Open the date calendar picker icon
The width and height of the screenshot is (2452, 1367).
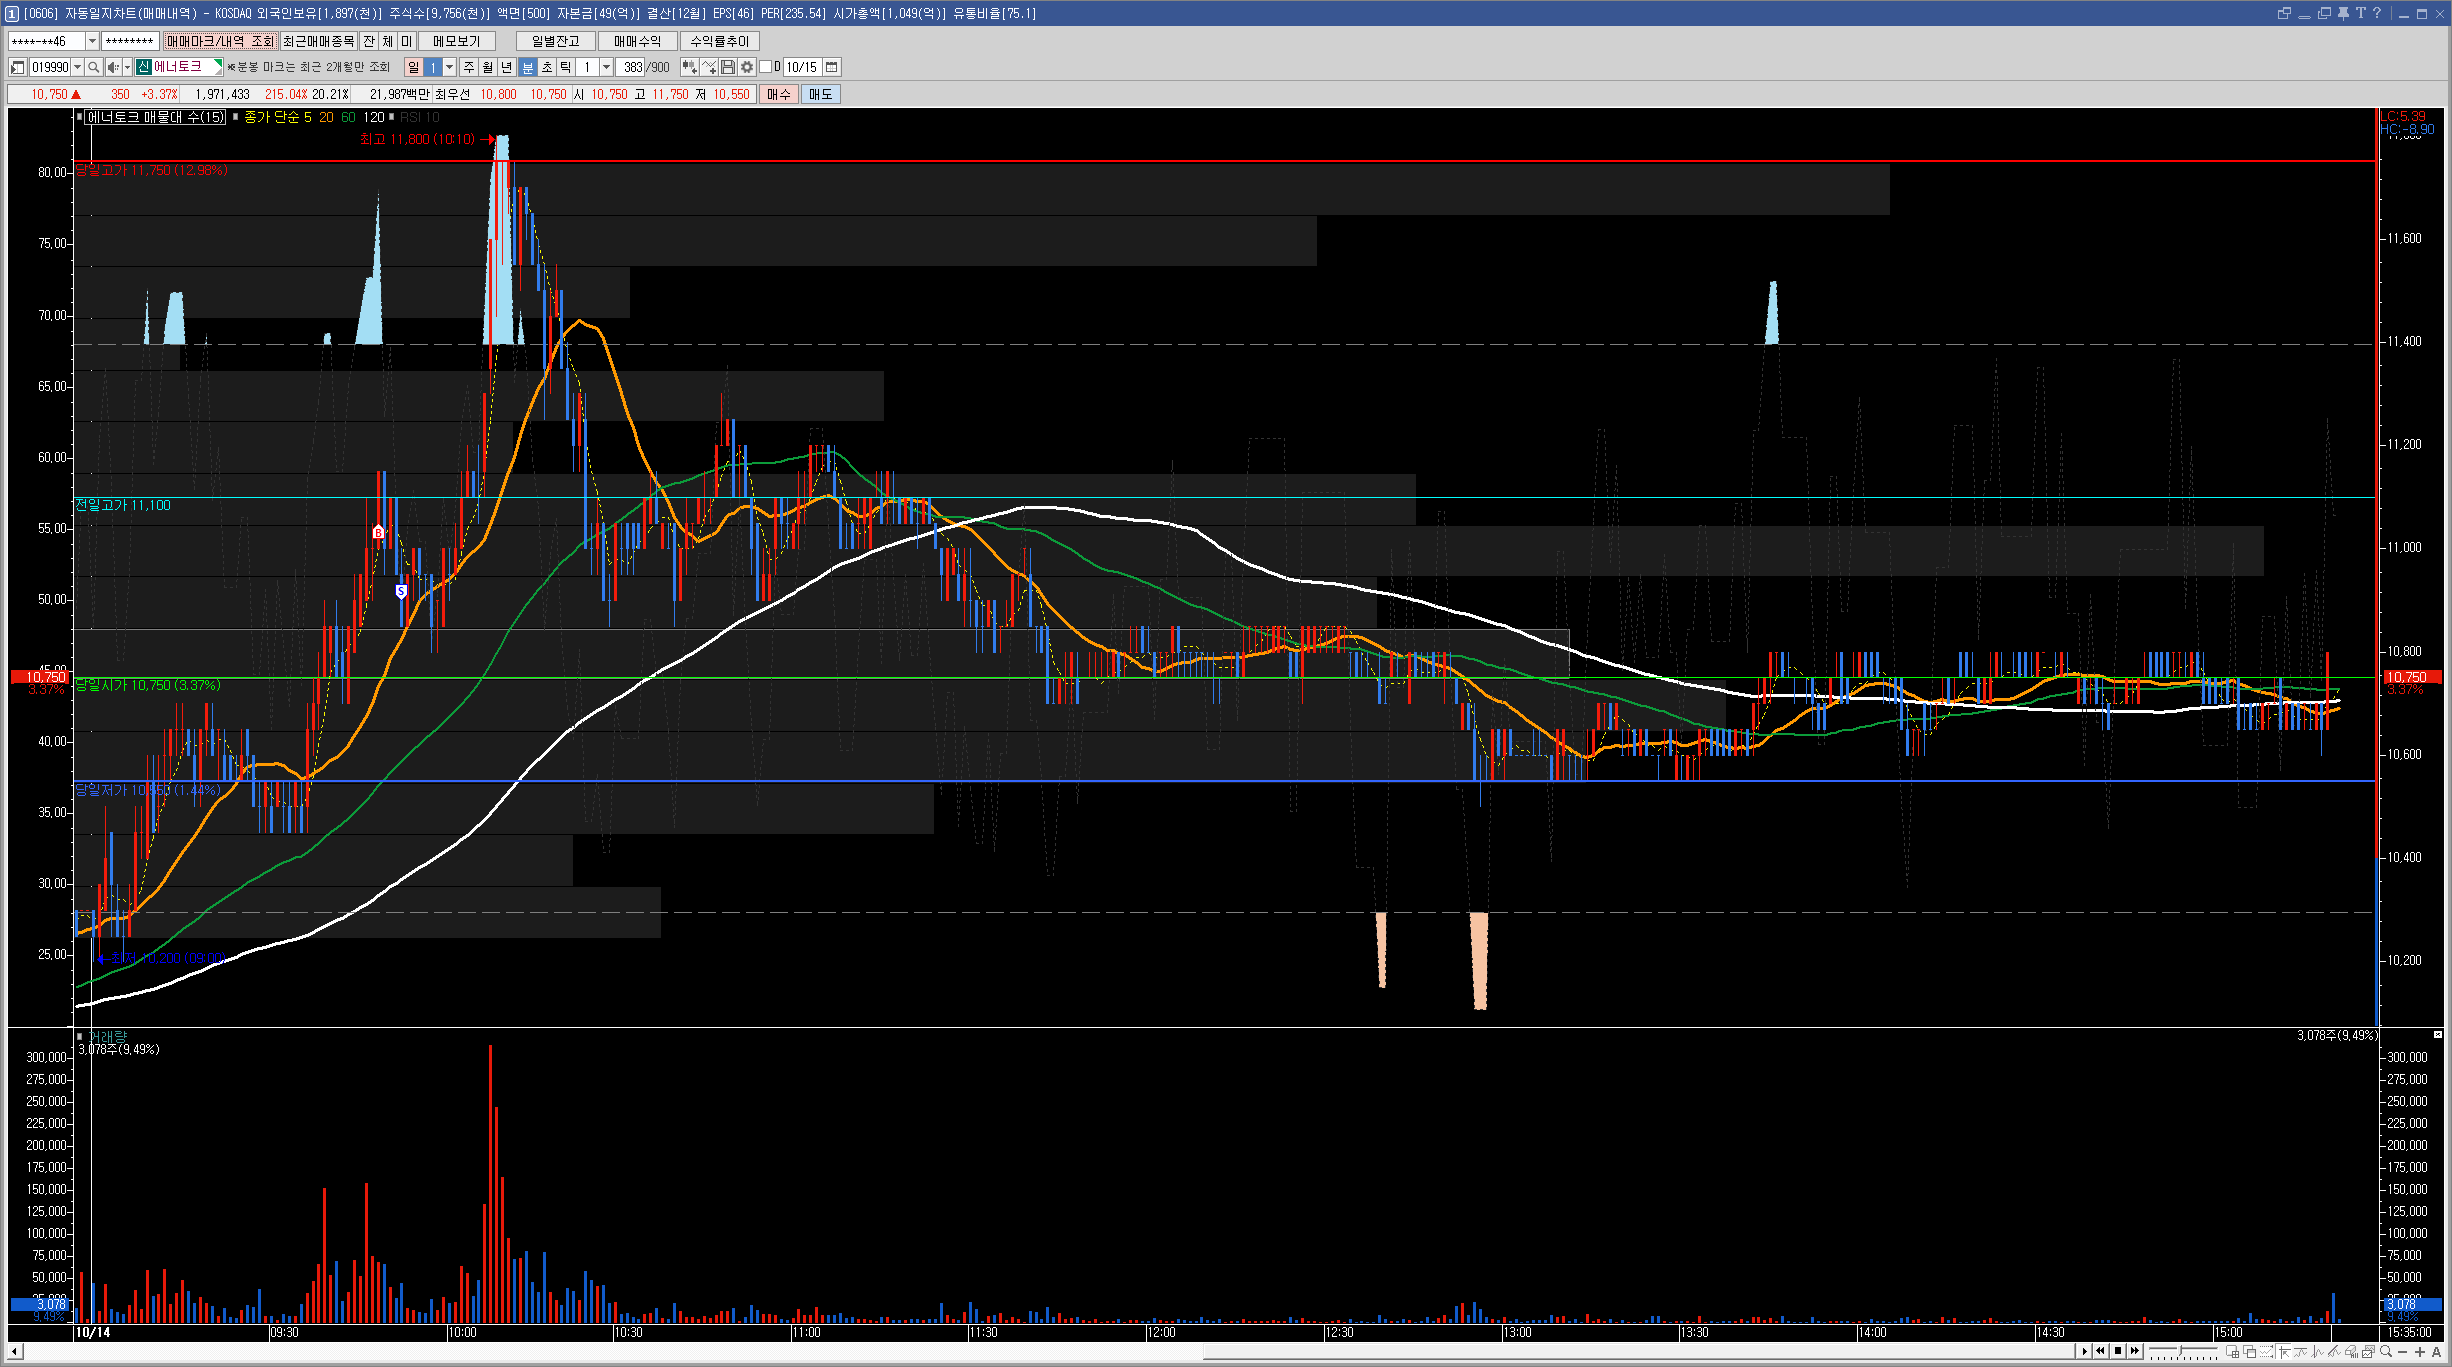point(831,67)
